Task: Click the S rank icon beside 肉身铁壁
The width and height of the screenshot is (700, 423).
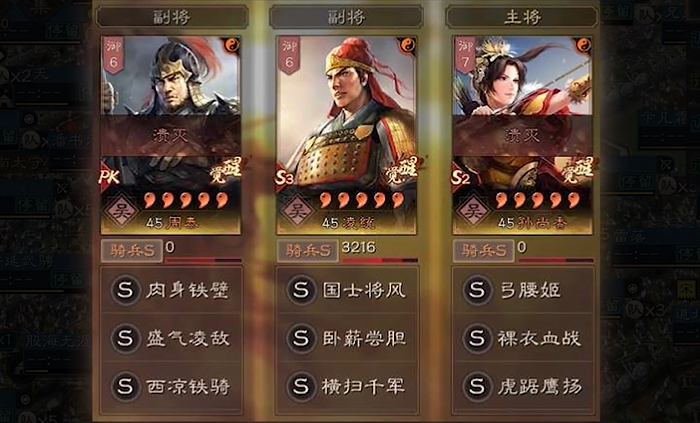Action: pyautogui.click(x=125, y=290)
